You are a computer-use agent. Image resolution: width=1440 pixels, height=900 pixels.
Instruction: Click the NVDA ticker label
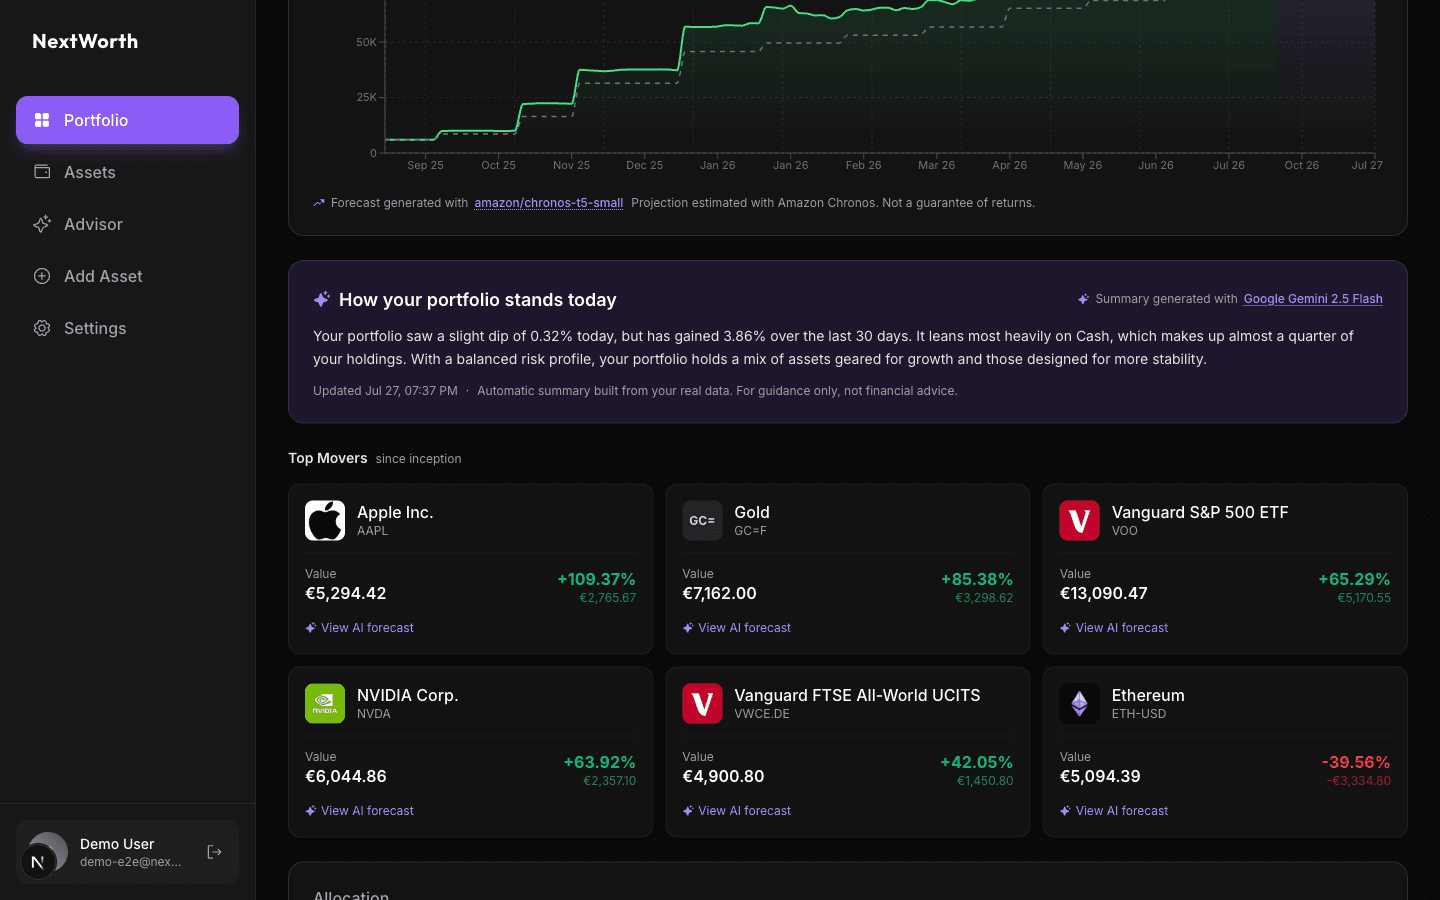click(x=374, y=714)
